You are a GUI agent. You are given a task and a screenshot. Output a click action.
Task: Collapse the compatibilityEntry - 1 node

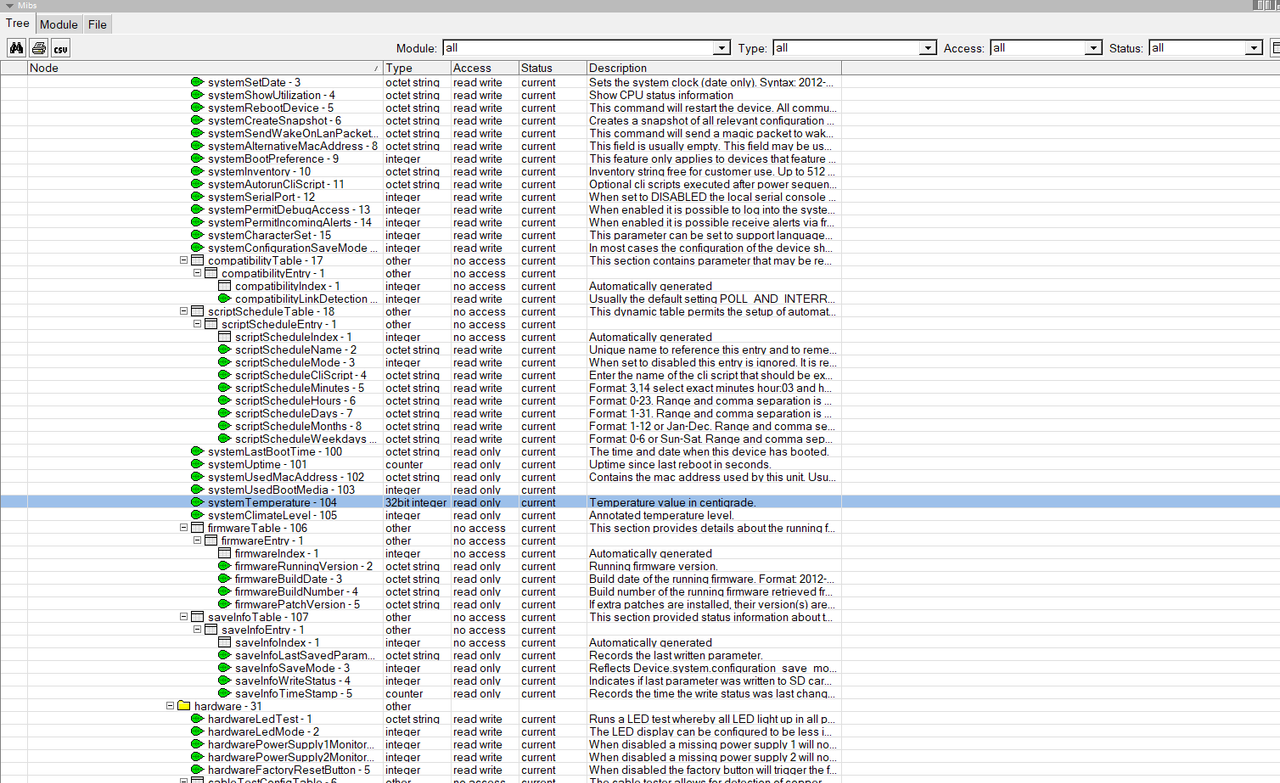pyautogui.click(x=198, y=274)
